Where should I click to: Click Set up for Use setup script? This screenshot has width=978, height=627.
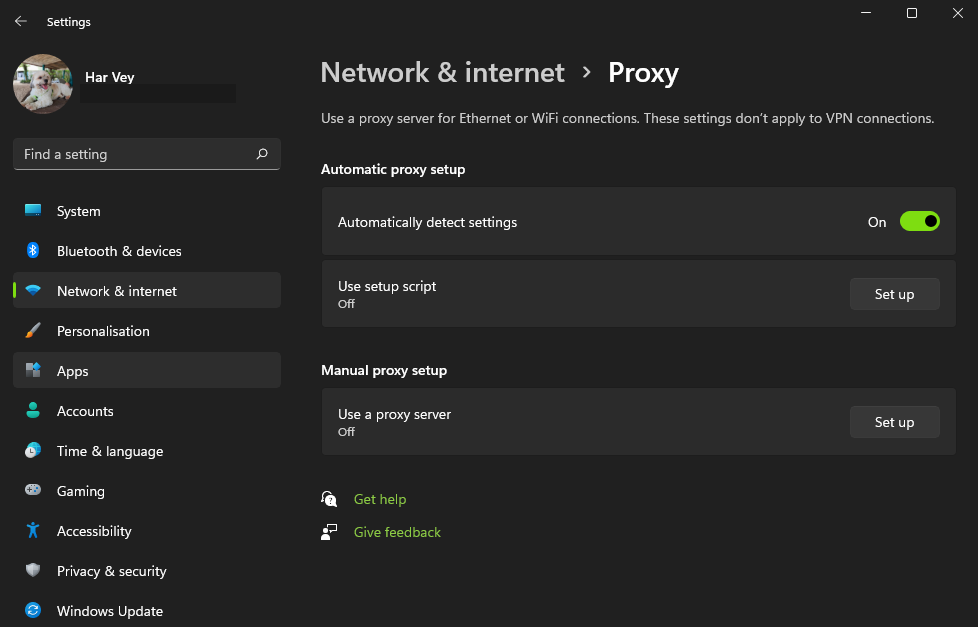coord(894,294)
